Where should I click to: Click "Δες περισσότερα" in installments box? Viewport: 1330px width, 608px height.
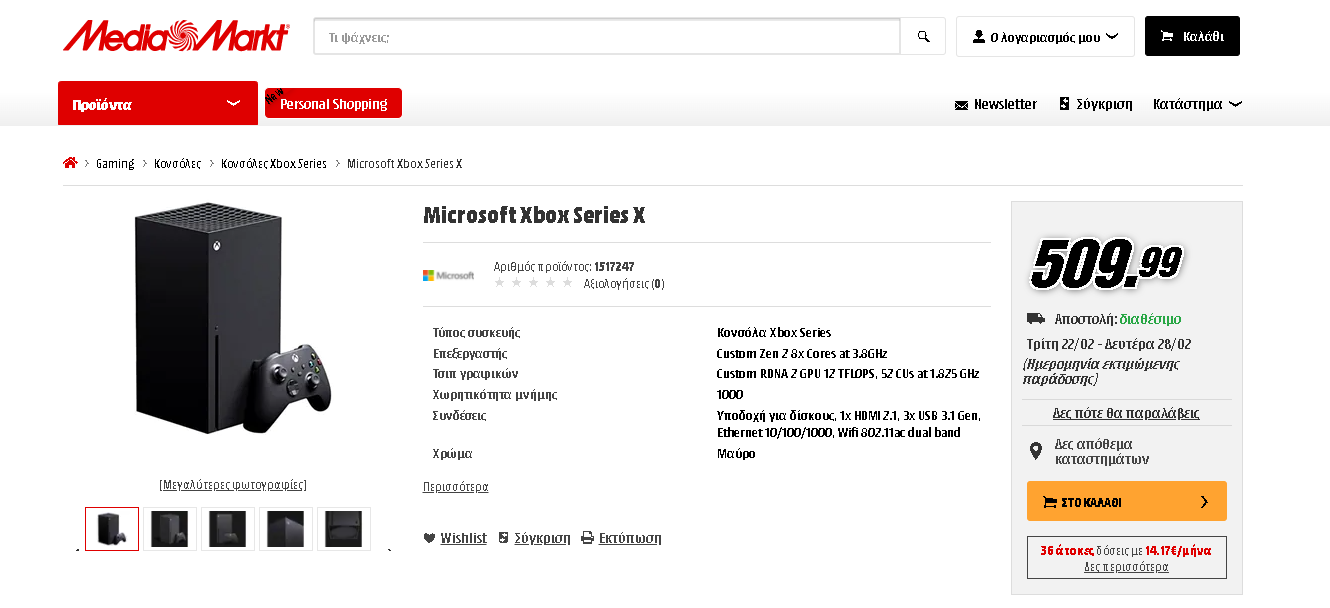coord(1126,567)
